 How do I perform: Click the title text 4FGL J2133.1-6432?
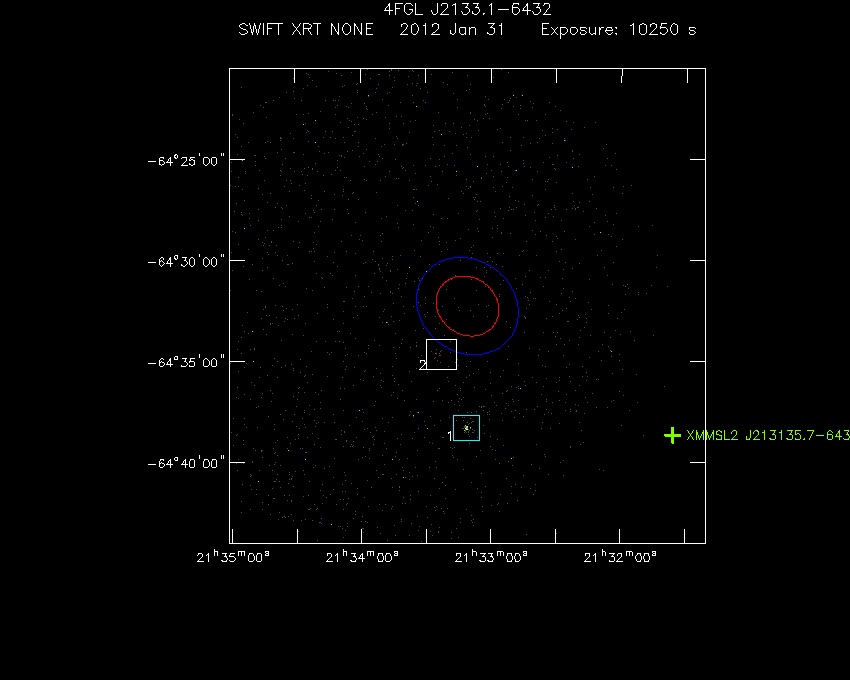467,9
